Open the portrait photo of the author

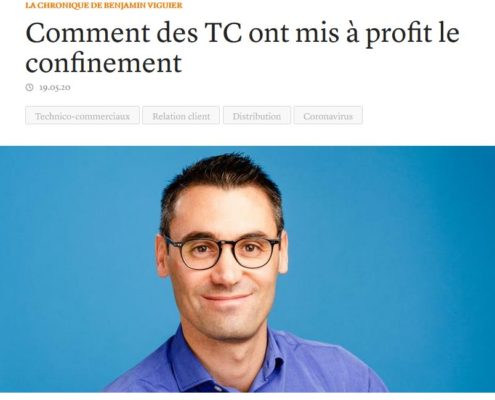tap(247, 269)
